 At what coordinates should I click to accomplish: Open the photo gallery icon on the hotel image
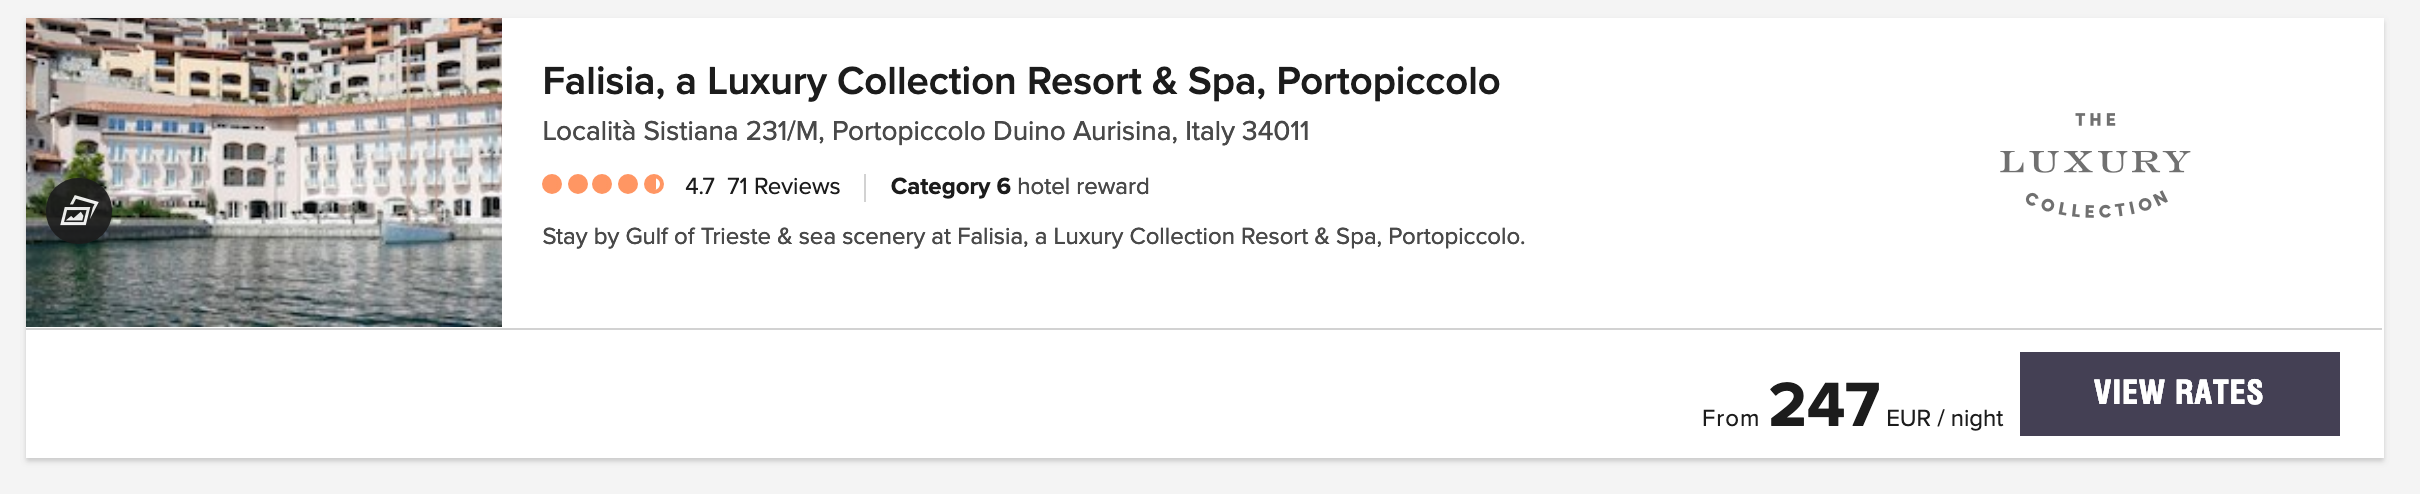click(79, 211)
